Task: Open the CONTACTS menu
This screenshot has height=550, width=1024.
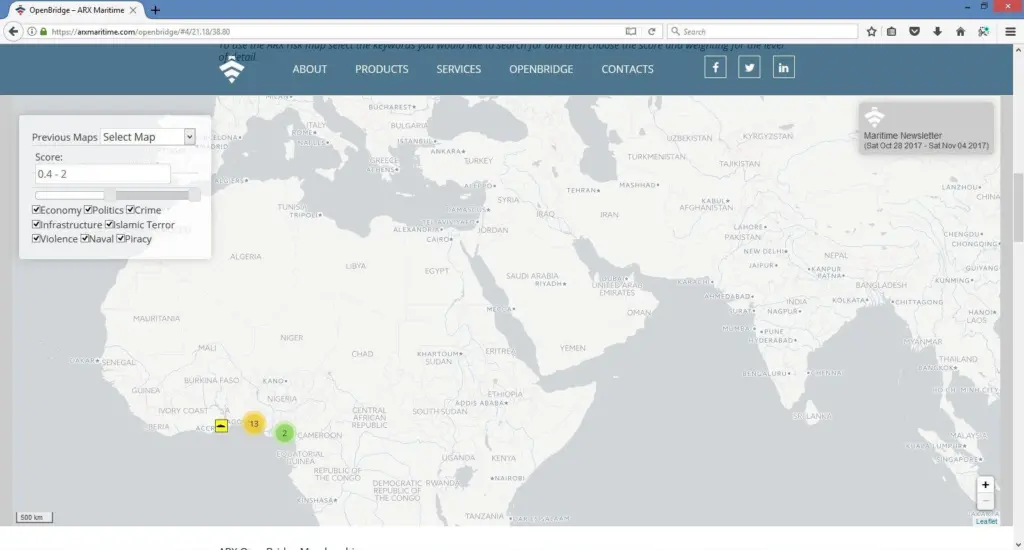Action: click(x=627, y=69)
